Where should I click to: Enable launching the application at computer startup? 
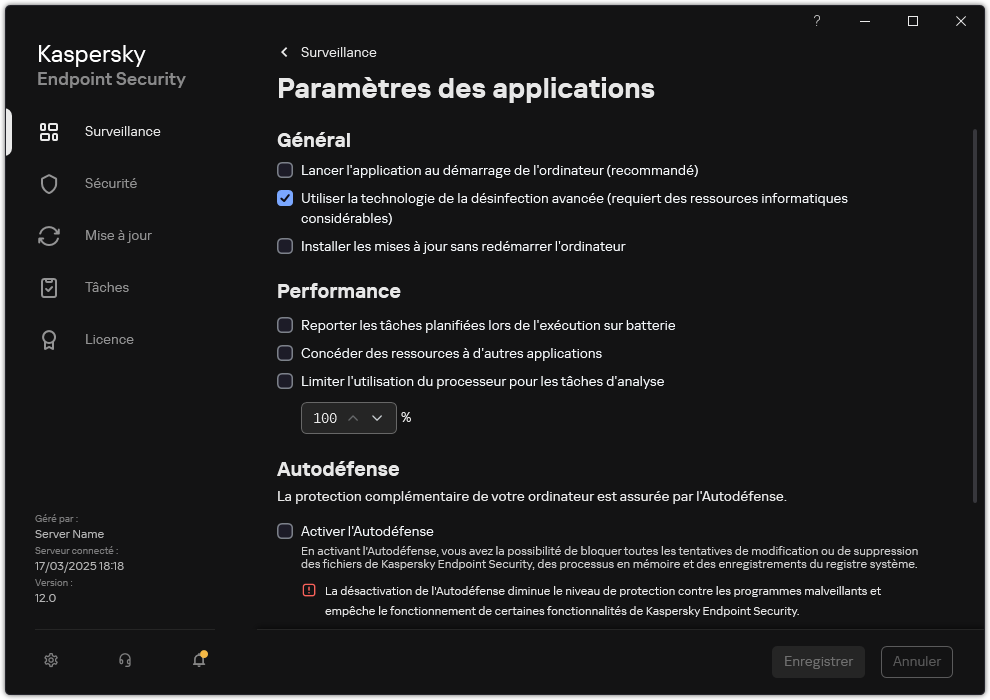285,170
